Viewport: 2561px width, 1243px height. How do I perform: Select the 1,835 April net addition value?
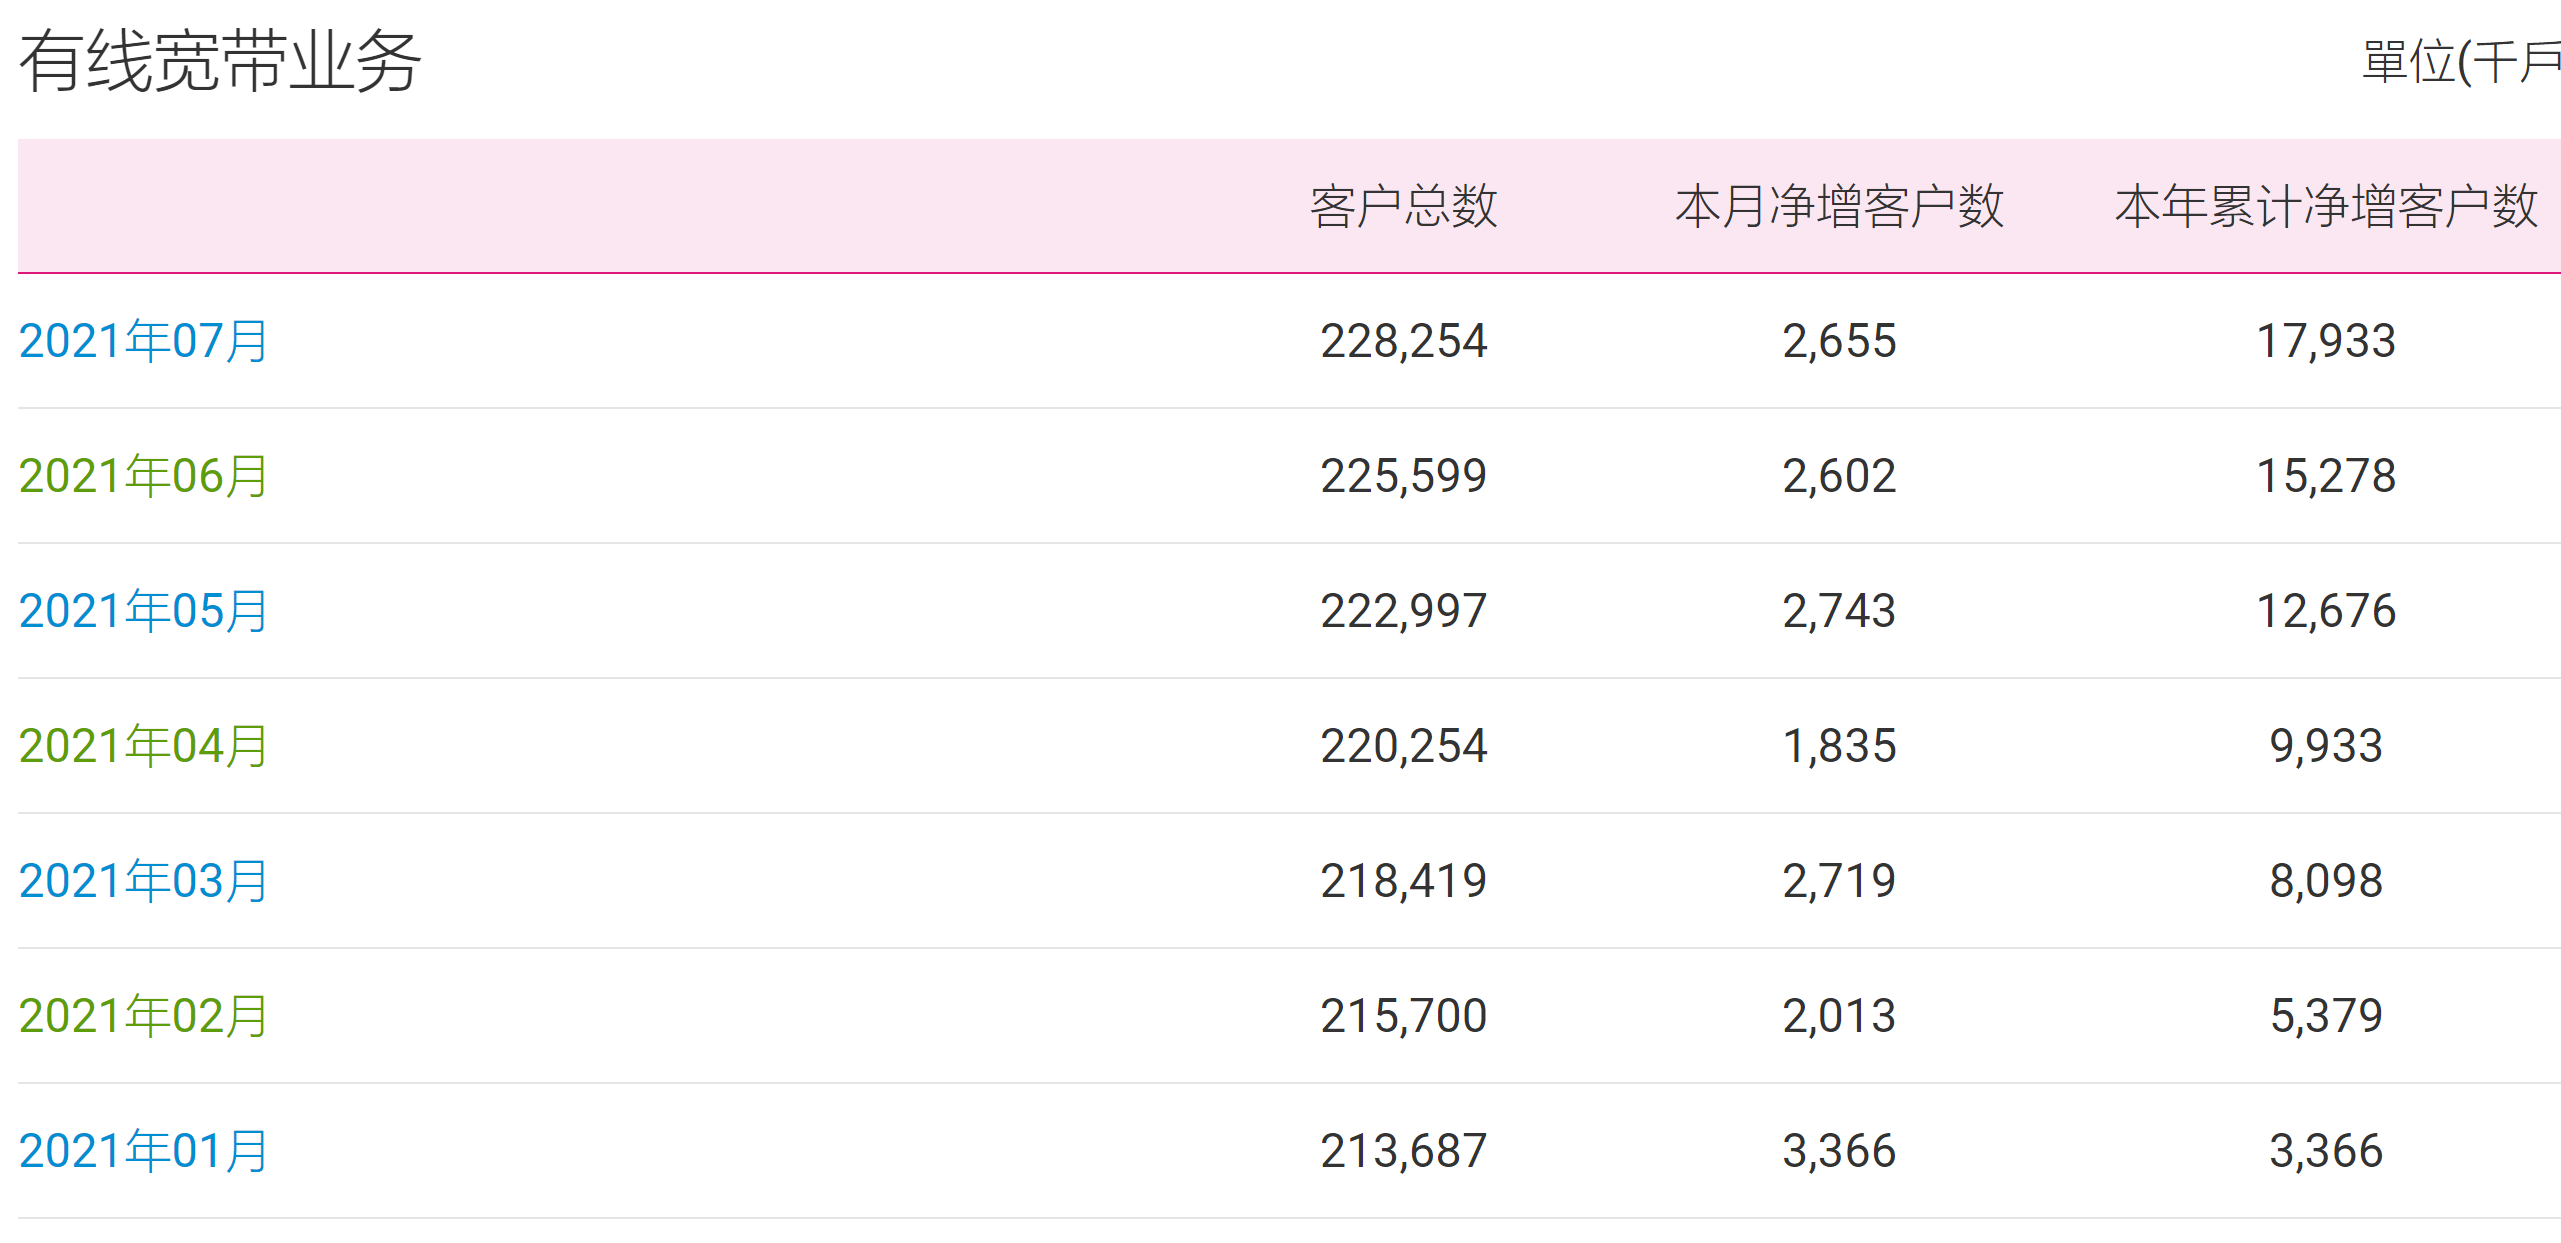(1839, 746)
